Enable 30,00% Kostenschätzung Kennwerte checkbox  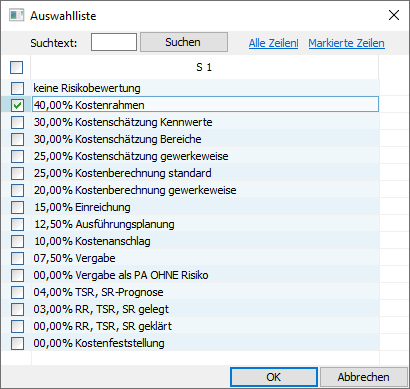[17, 122]
